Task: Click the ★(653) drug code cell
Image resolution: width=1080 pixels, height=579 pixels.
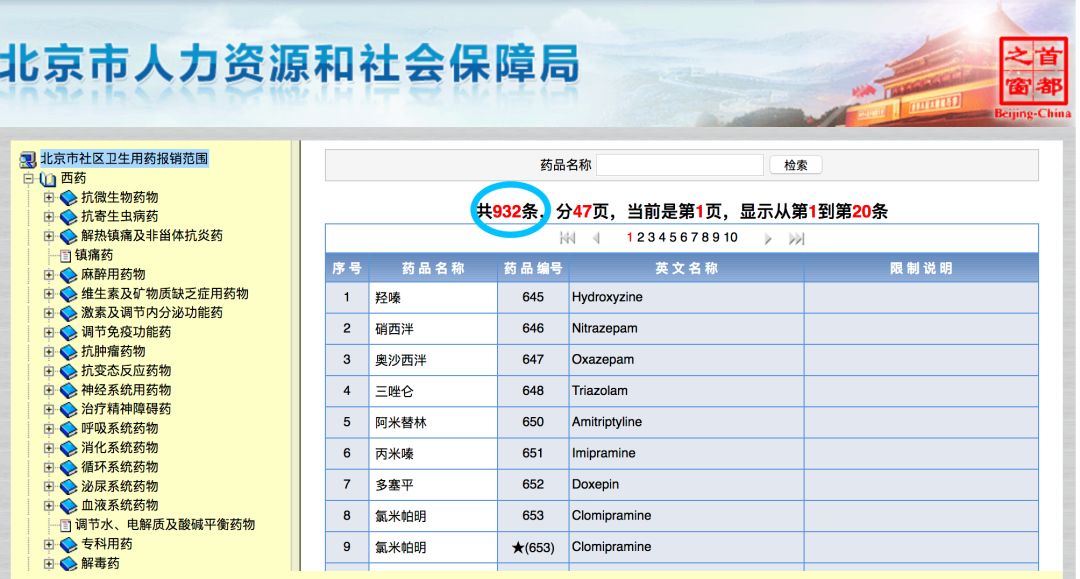Action: pos(533,547)
